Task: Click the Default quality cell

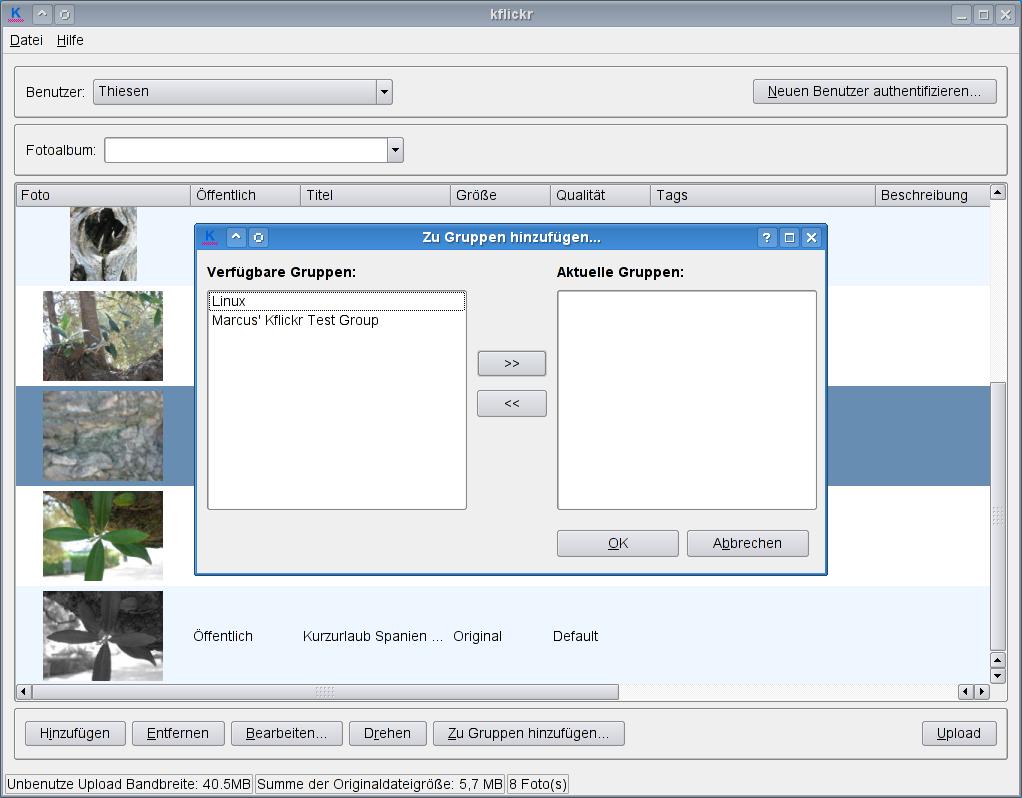Action: click(x=576, y=636)
